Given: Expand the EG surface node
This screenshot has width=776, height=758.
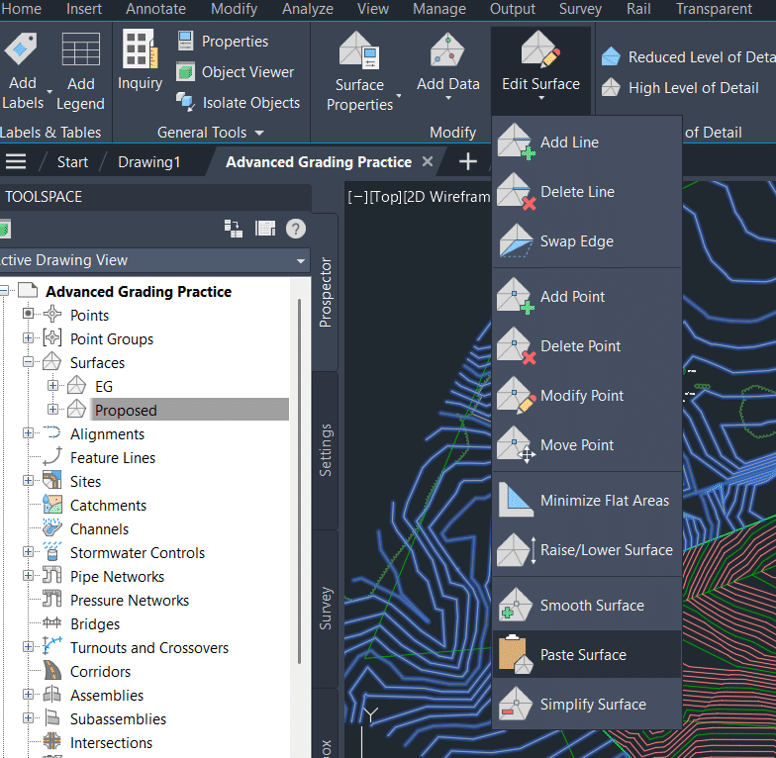Looking at the screenshot, I should [x=52, y=385].
